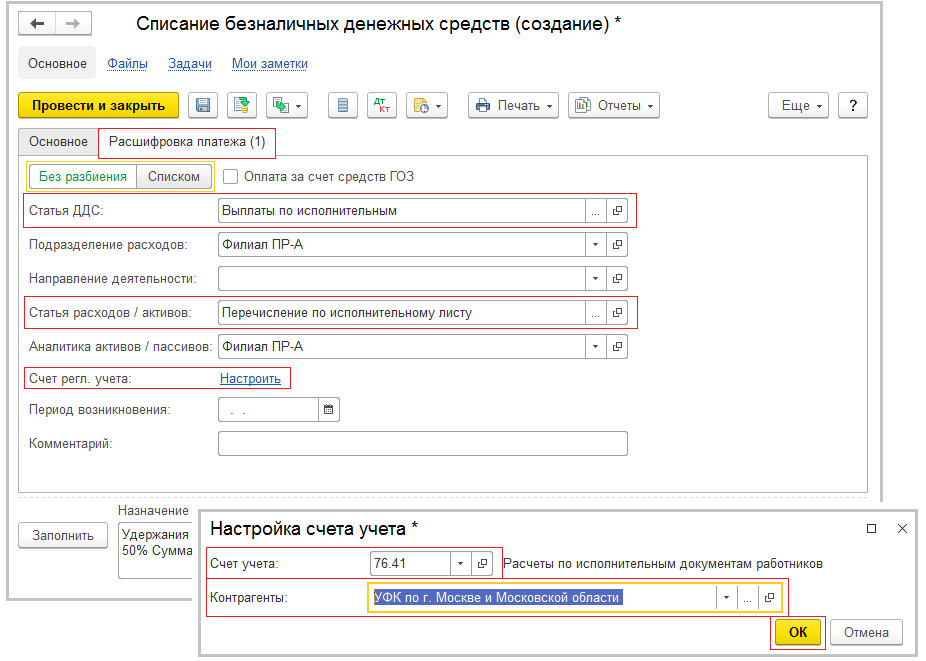
Task: Open the Статья ДДС item form icon
Action: (618, 211)
